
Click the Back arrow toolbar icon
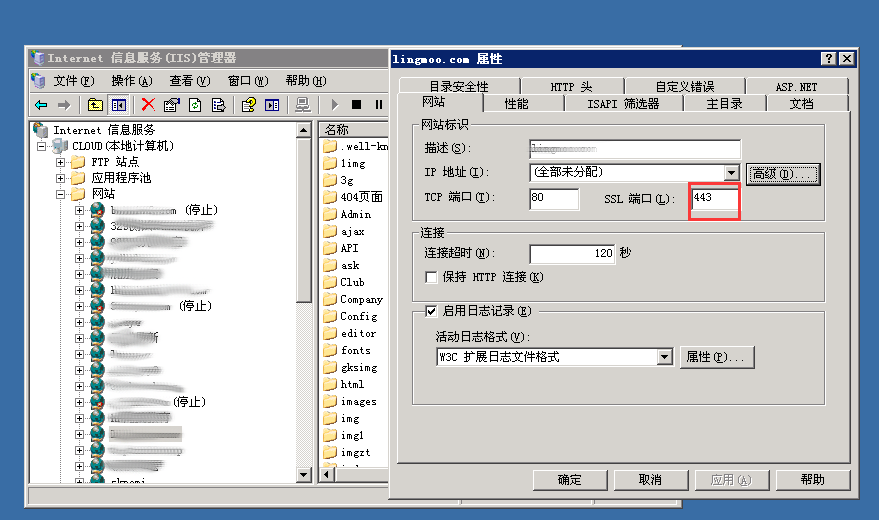tap(40, 104)
